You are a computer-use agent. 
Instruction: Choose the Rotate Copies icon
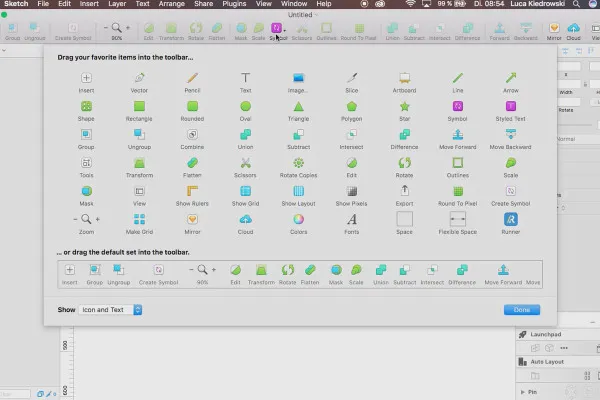pyautogui.click(x=298, y=163)
